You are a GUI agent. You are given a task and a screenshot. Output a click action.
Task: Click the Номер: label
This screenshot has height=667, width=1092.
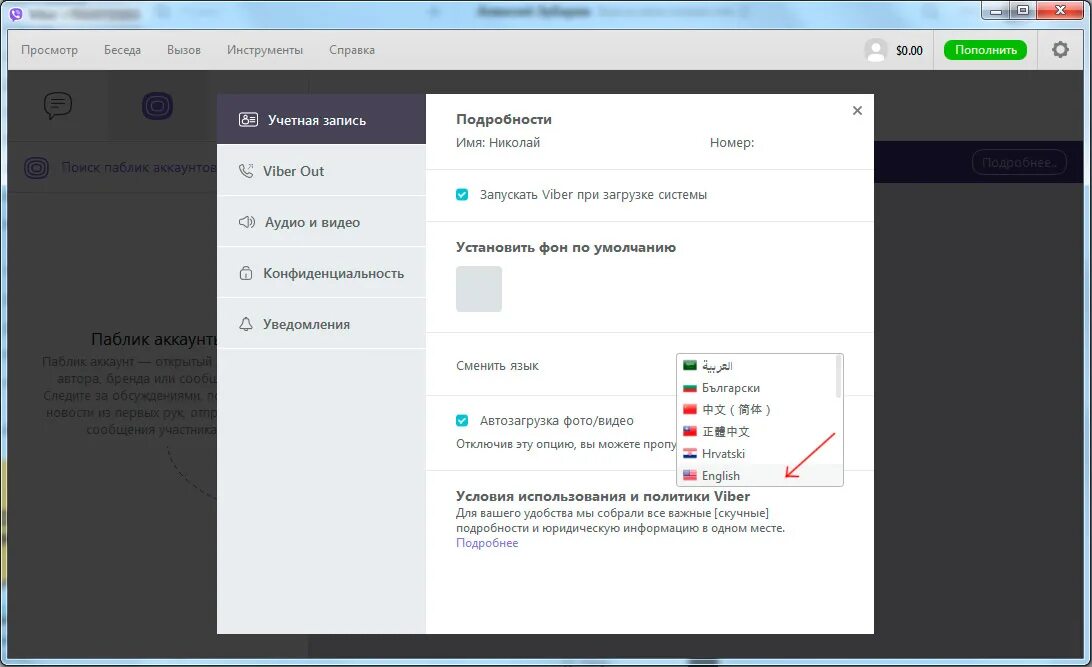pos(731,143)
